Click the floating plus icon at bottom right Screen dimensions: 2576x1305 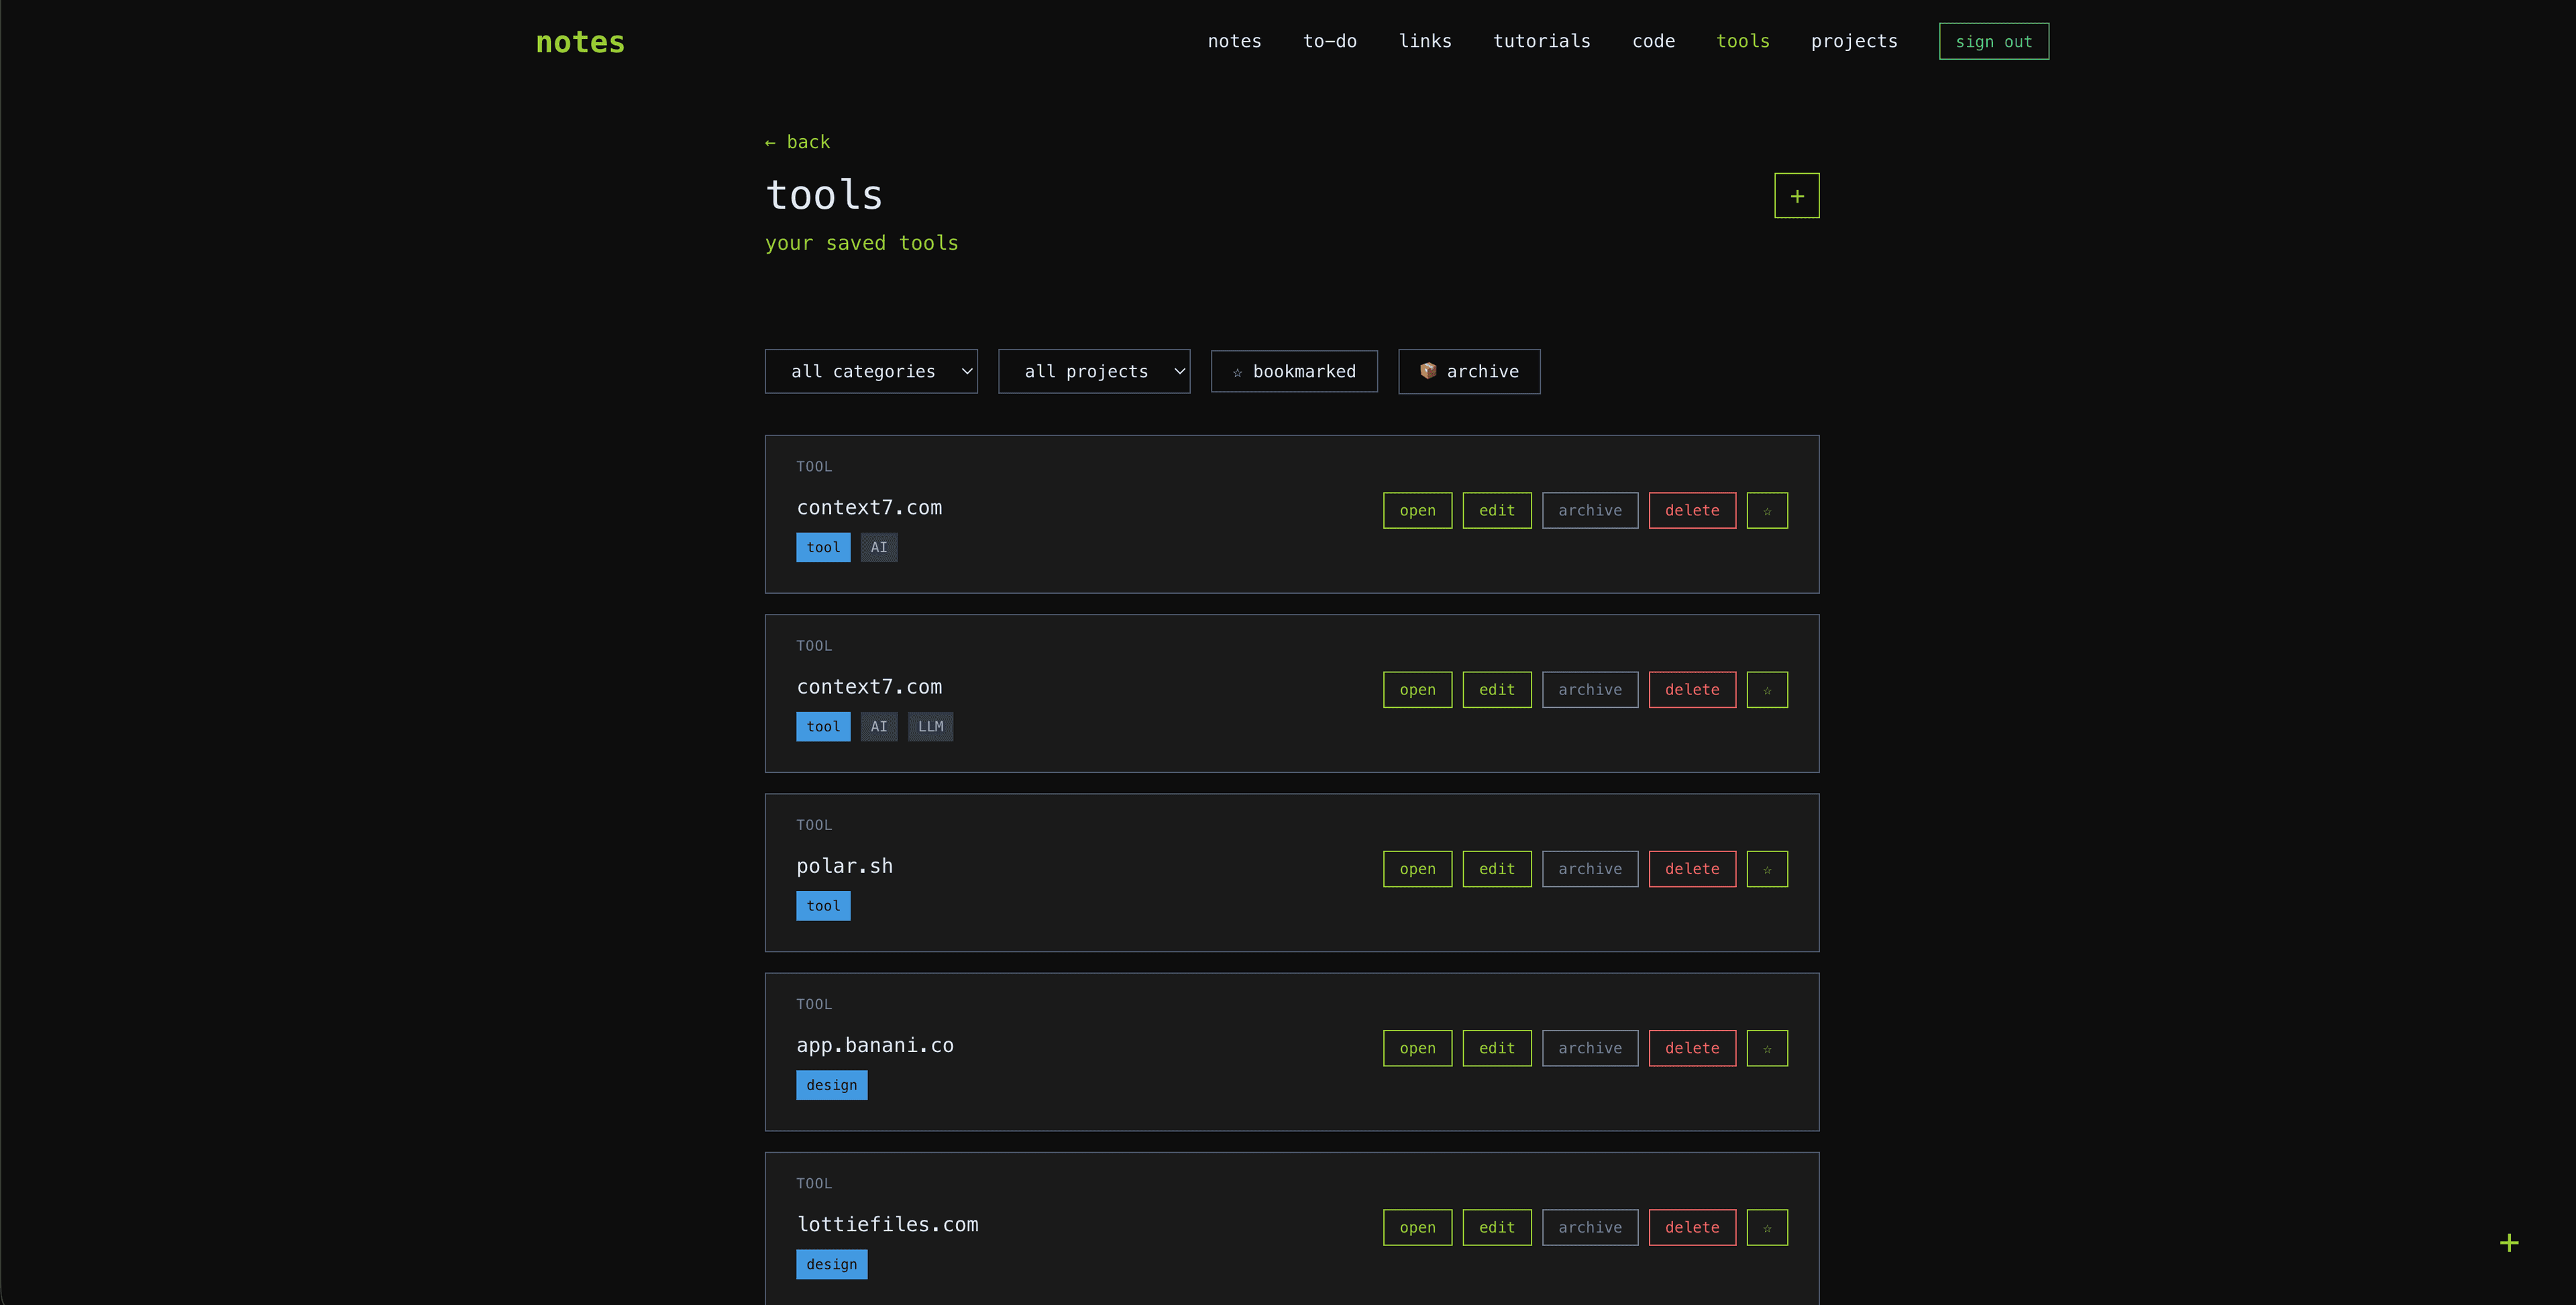tap(2508, 1243)
